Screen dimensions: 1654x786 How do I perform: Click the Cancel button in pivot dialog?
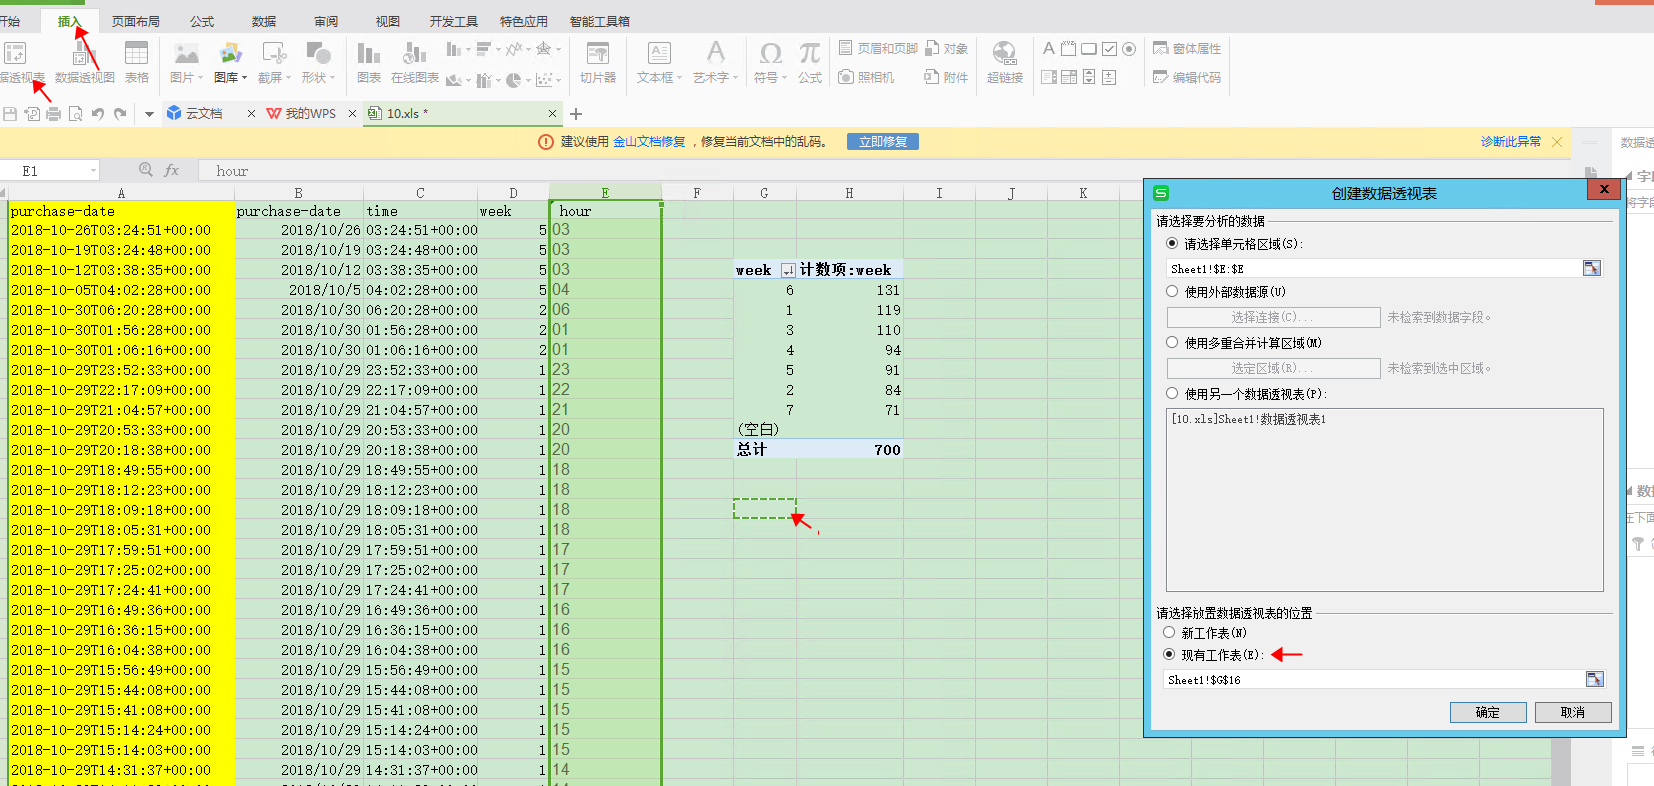coord(1573,712)
